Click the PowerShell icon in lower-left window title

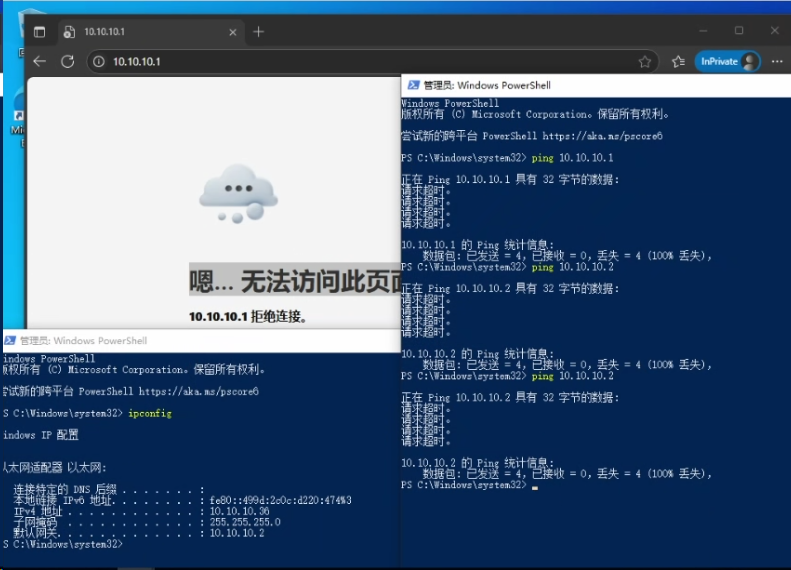coord(9,341)
